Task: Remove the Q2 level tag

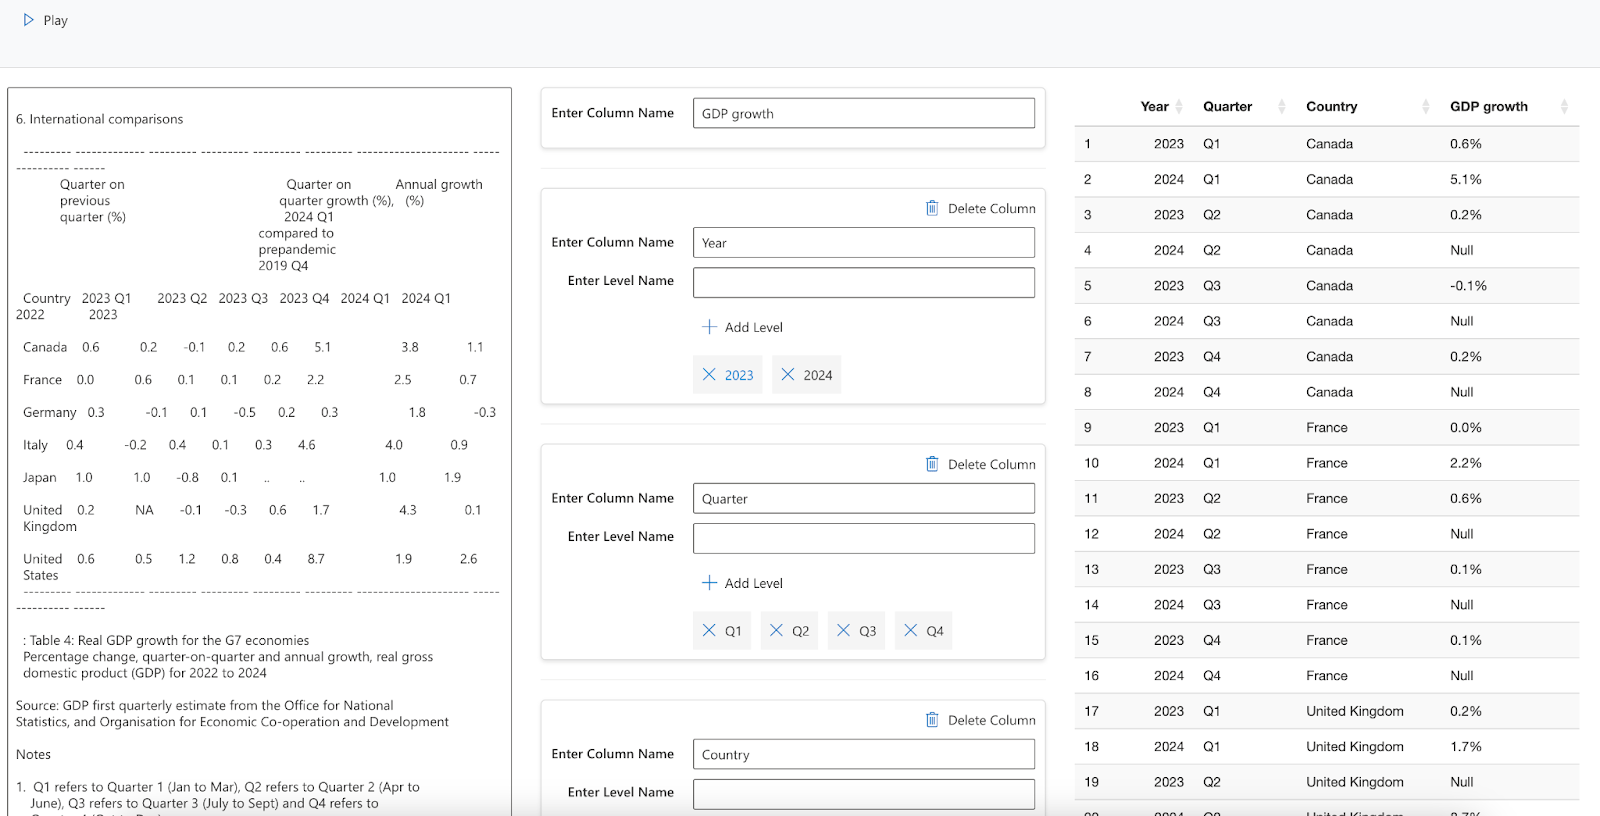Action: pos(776,631)
